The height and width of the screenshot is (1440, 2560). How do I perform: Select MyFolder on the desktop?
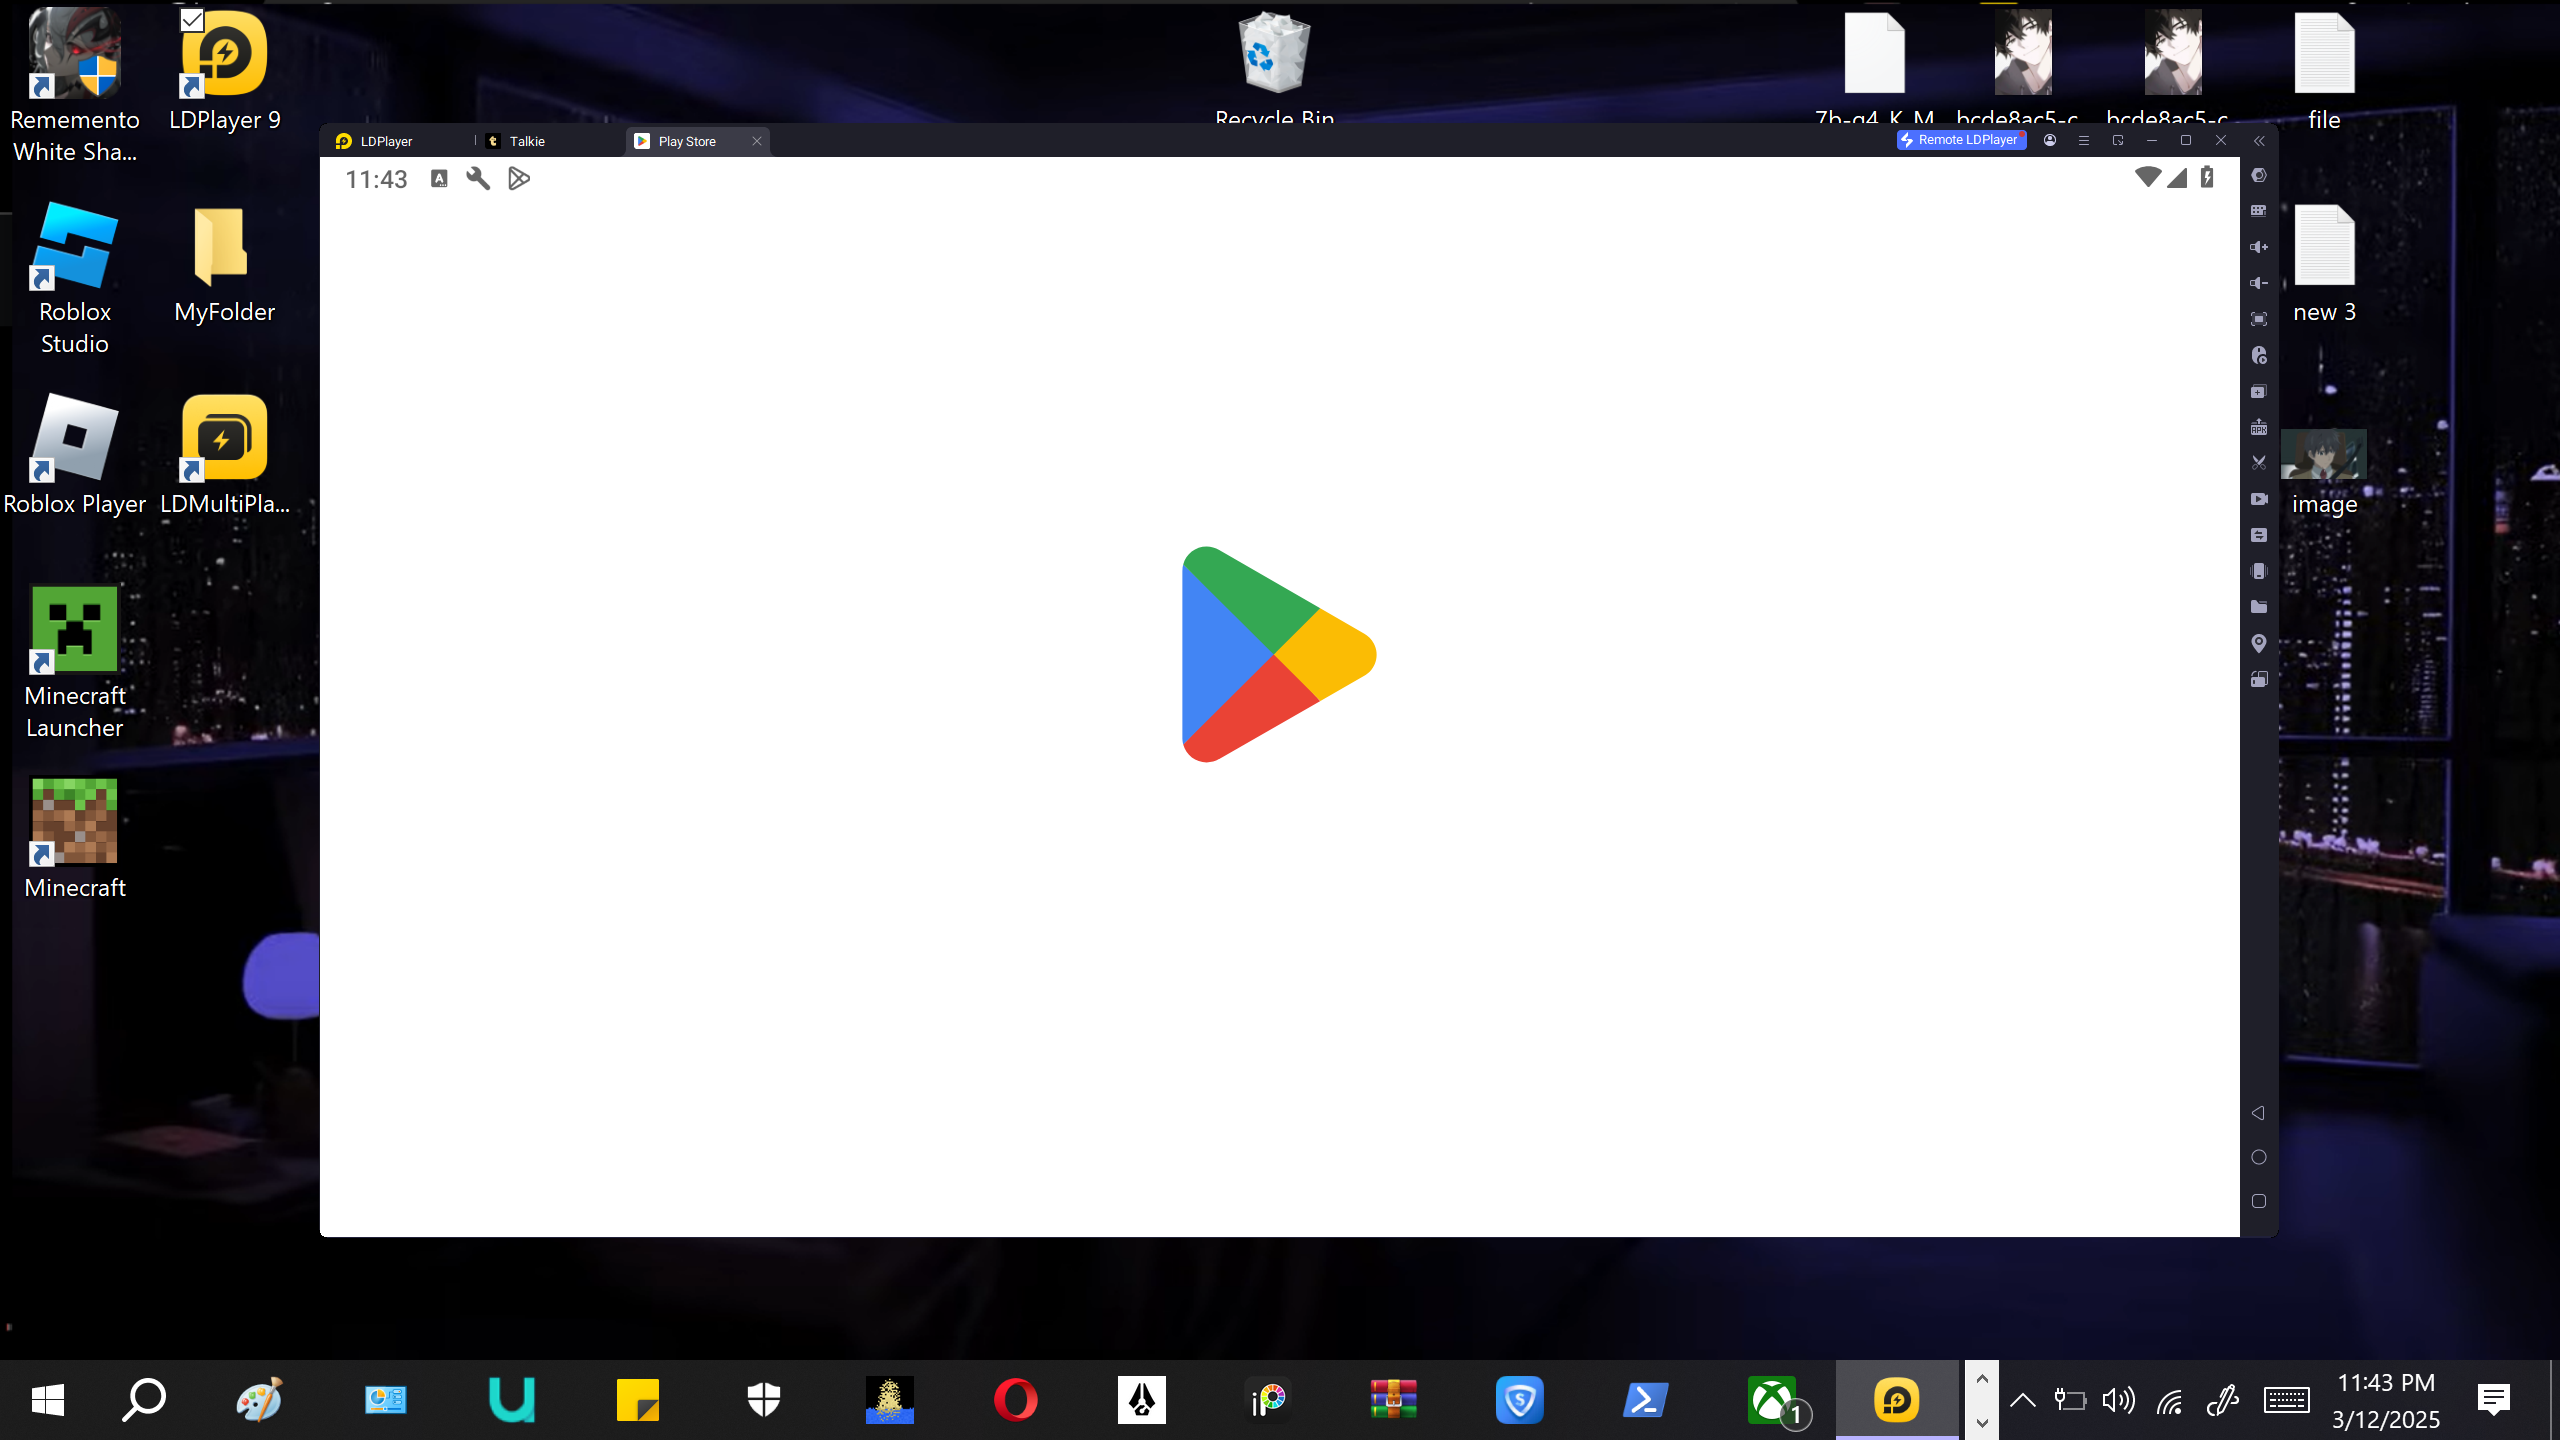click(x=224, y=265)
